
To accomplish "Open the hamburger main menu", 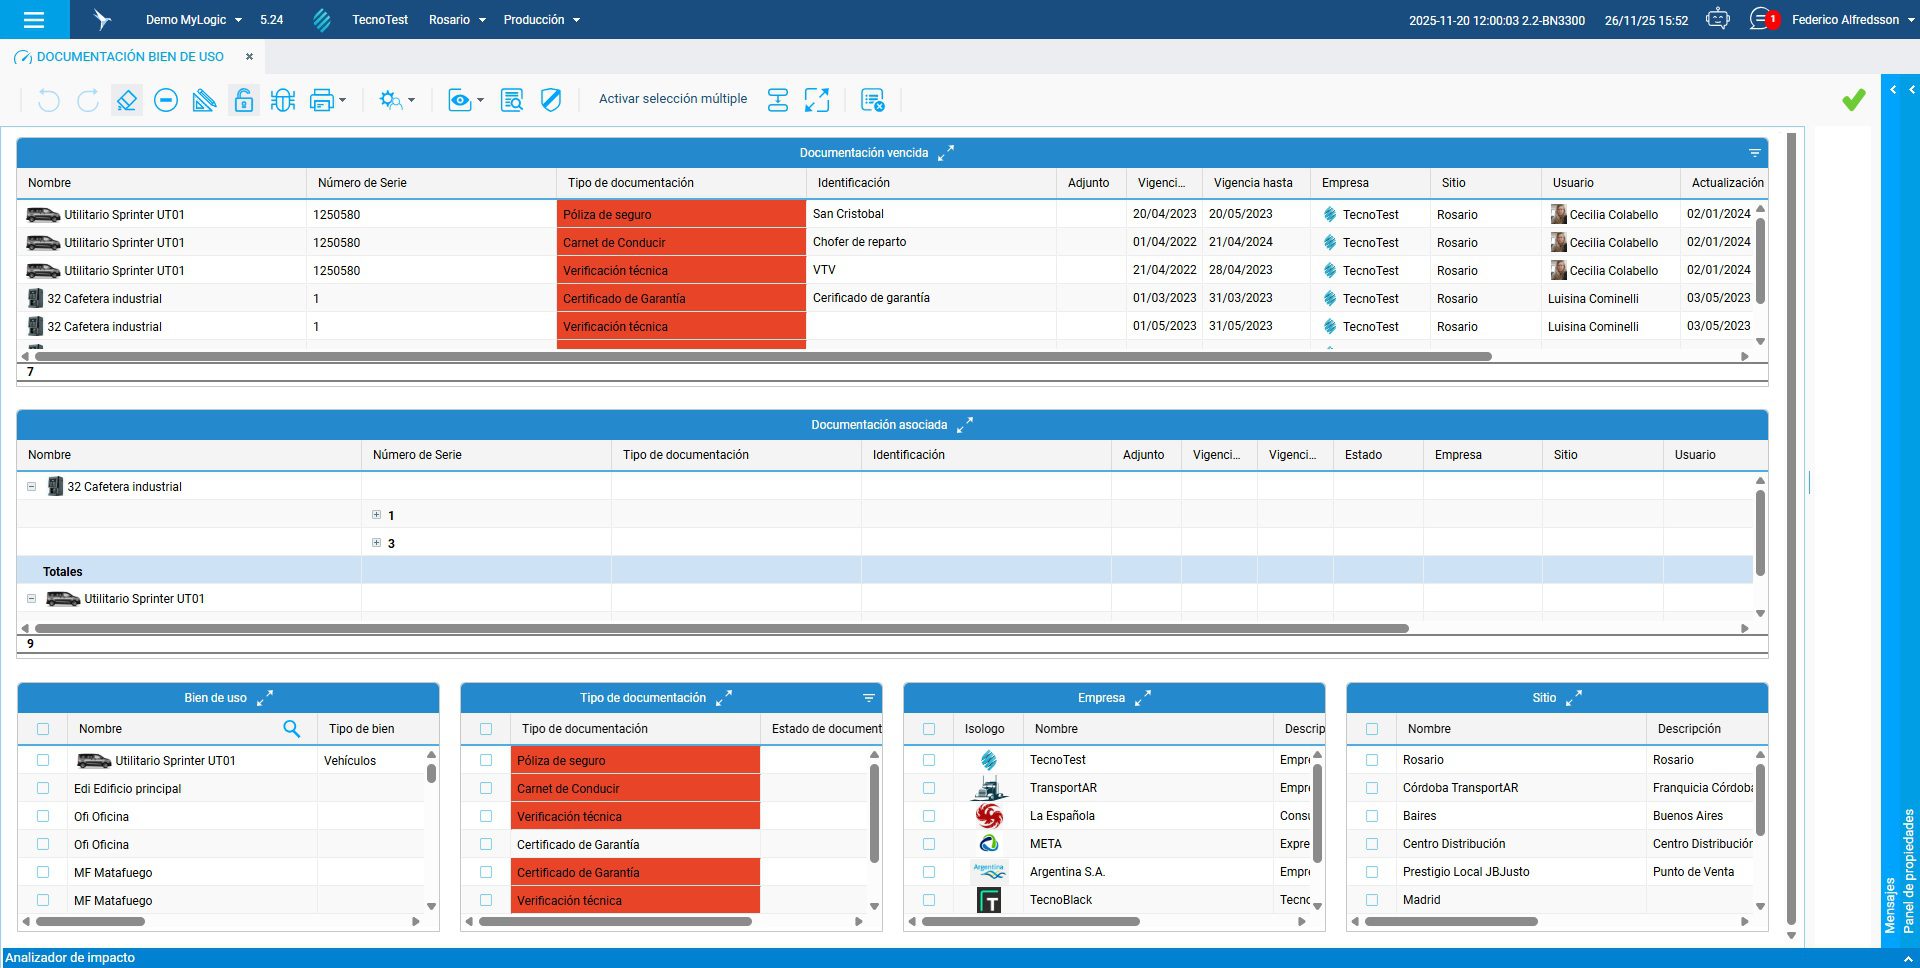I will [34, 19].
